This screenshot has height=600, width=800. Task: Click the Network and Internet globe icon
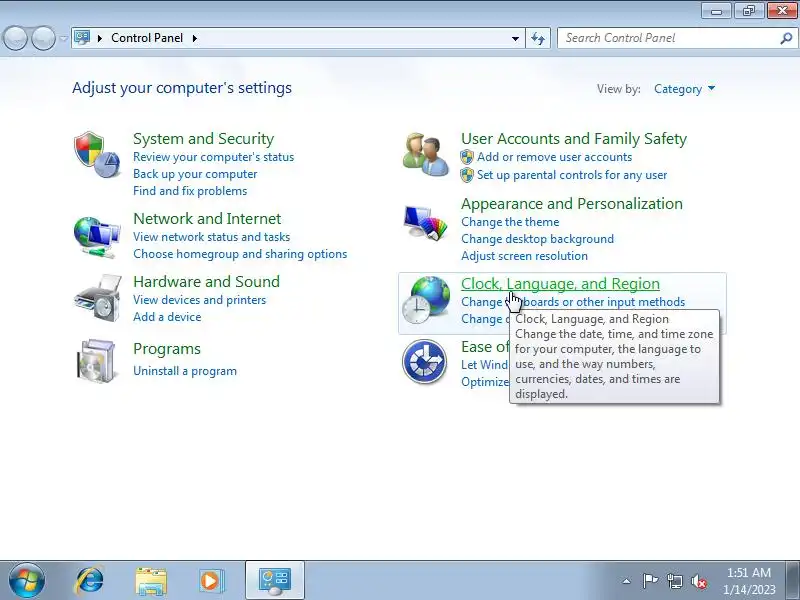click(97, 237)
